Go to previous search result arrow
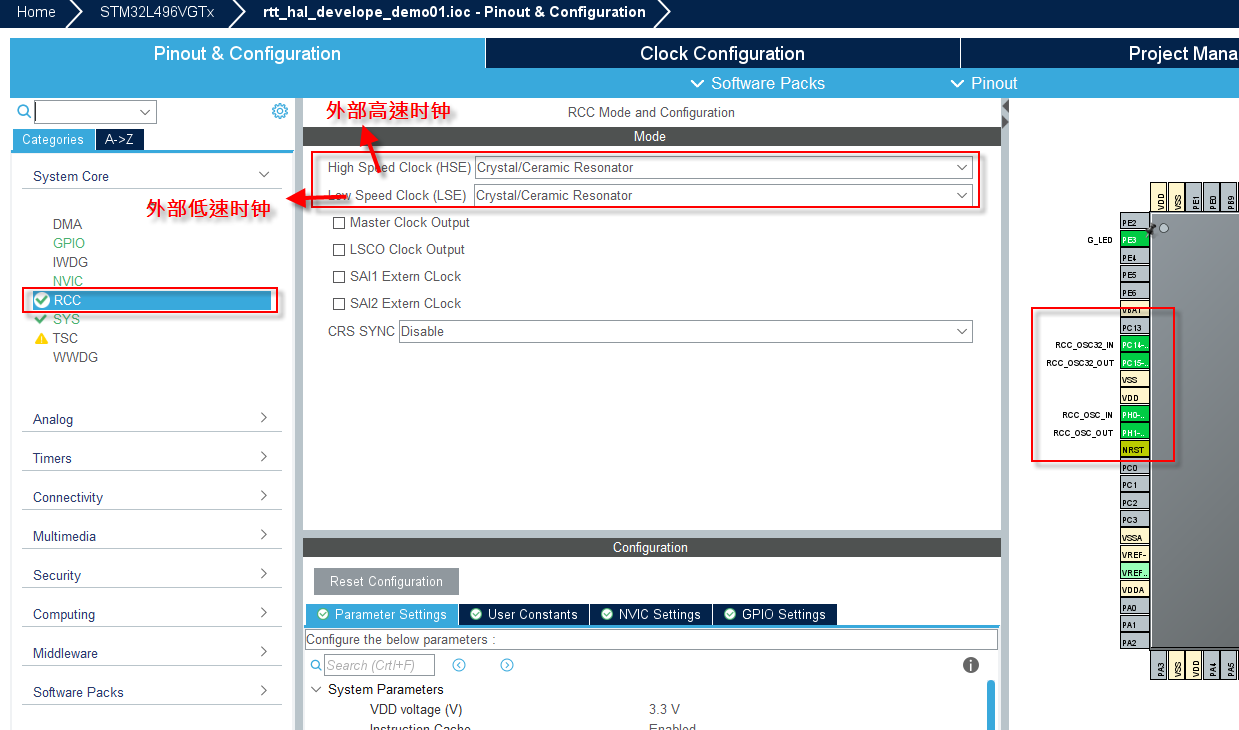Image resolution: width=1239 pixels, height=730 pixels. tap(459, 665)
